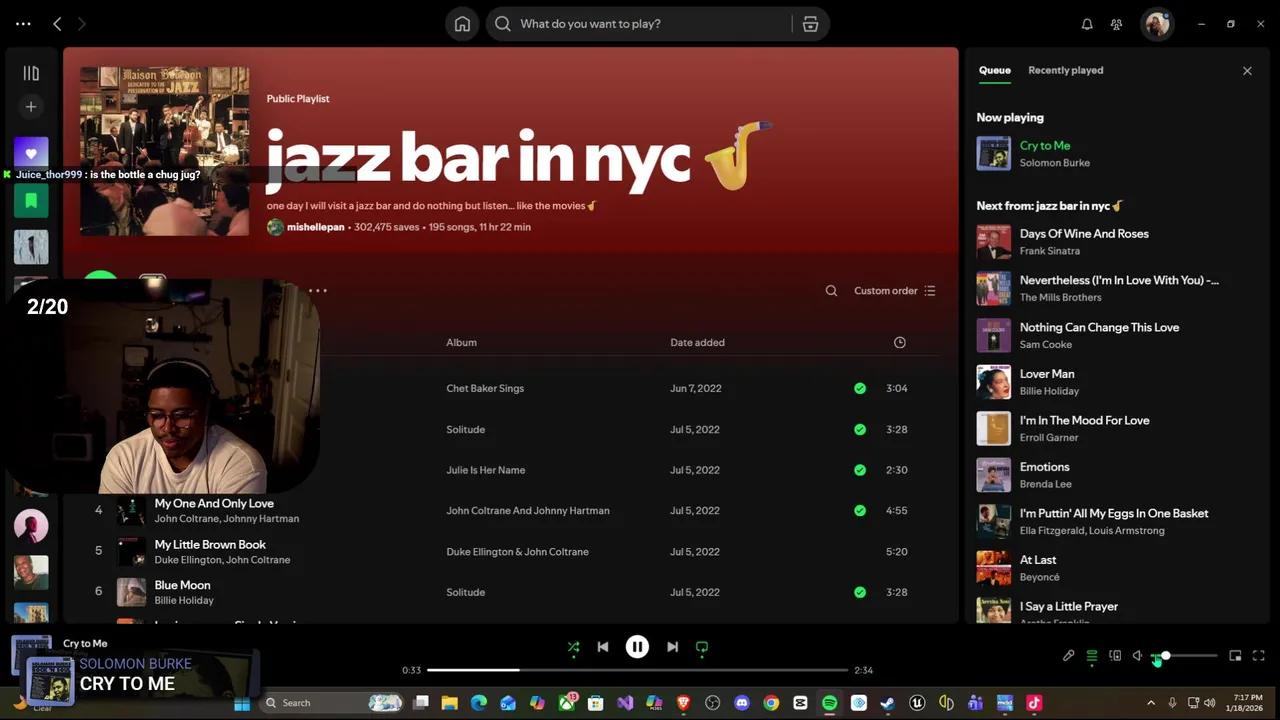Open Billie Holiday artist link under Blue Moon
Image resolution: width=1280 pixels, height=720 pixels.
184,600
